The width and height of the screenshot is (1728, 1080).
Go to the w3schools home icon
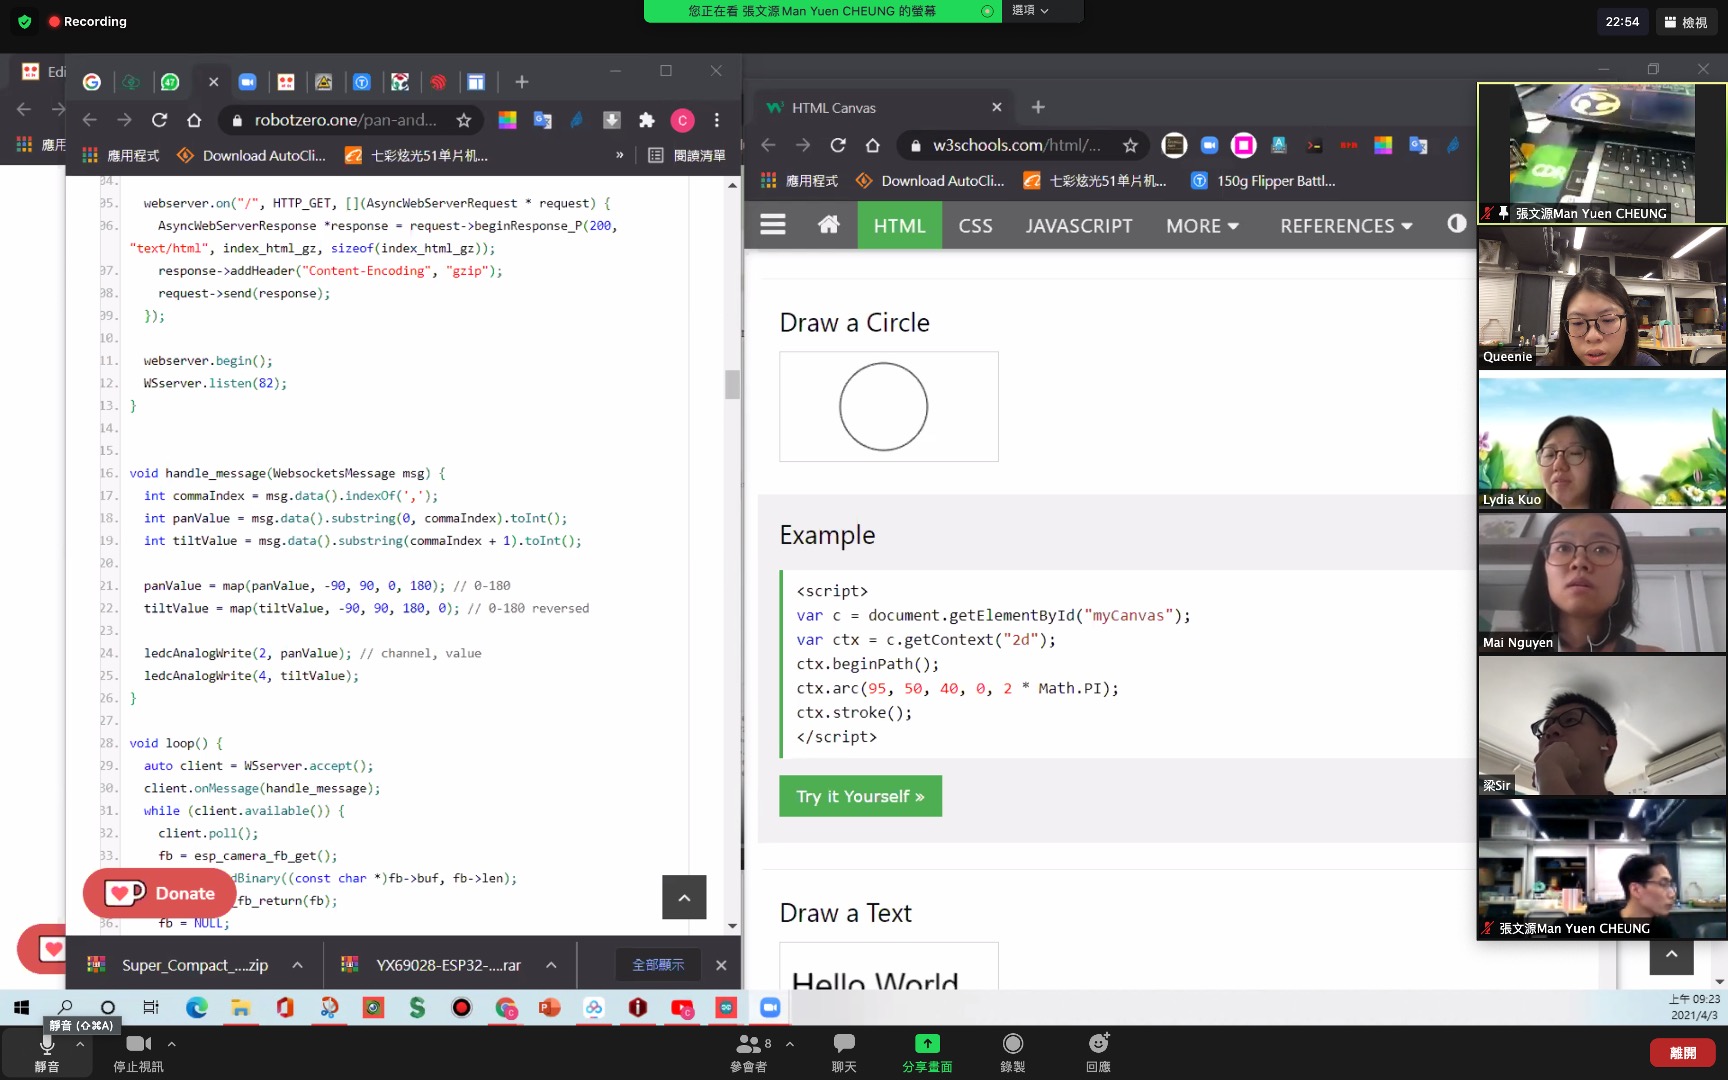coord(829,225)
